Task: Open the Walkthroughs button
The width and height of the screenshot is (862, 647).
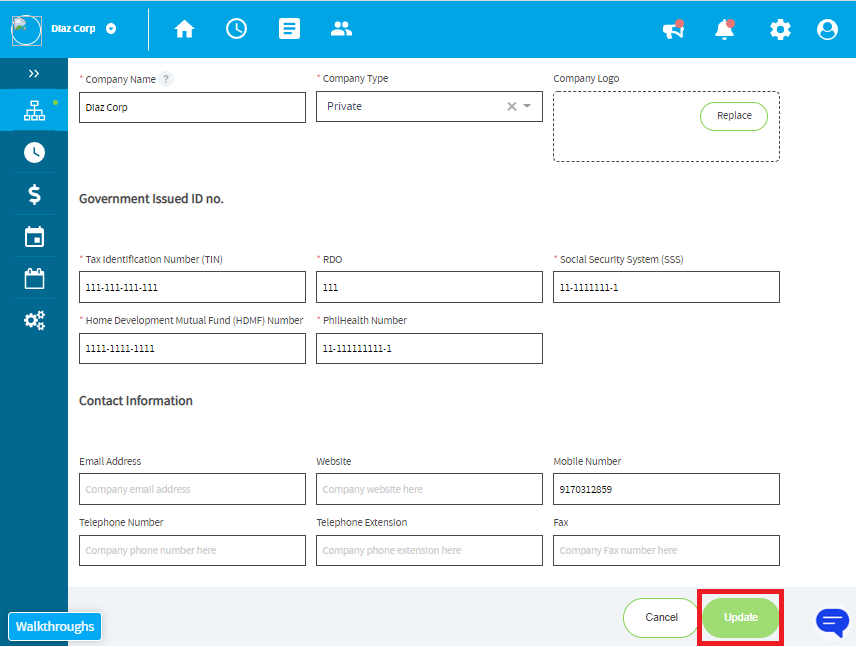Action: pyautogui.click(x=55, y=627)
